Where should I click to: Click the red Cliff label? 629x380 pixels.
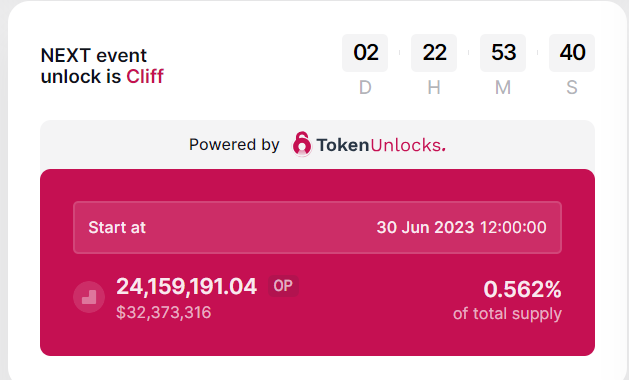[145, 76]
